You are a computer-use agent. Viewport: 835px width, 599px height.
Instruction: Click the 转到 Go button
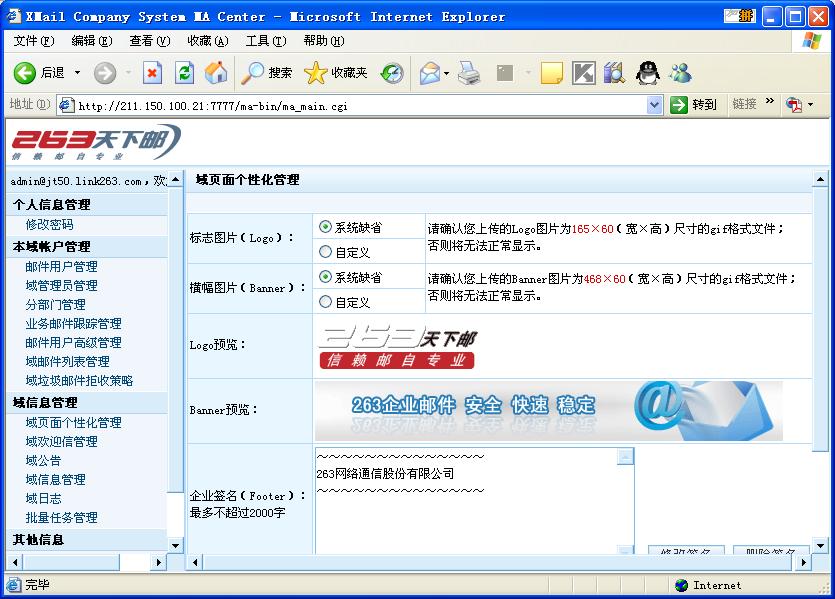pos(694,105)
